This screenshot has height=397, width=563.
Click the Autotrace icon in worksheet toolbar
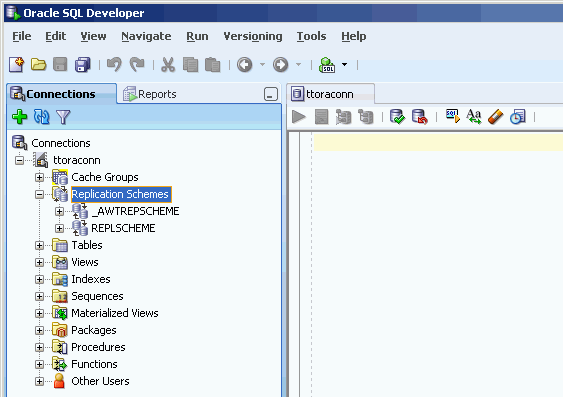pyautogui.click(x=343, y=117)
